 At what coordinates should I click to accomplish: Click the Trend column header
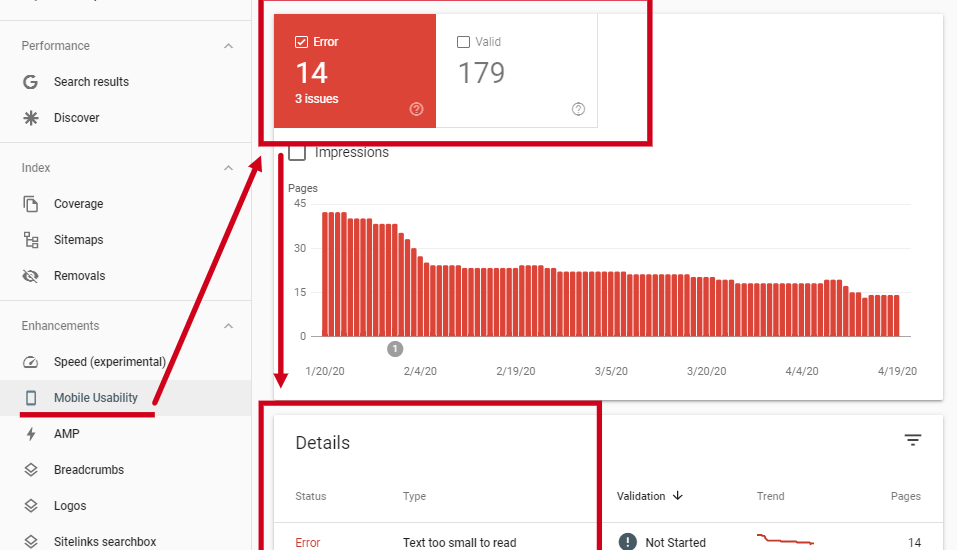click(770, 496)
